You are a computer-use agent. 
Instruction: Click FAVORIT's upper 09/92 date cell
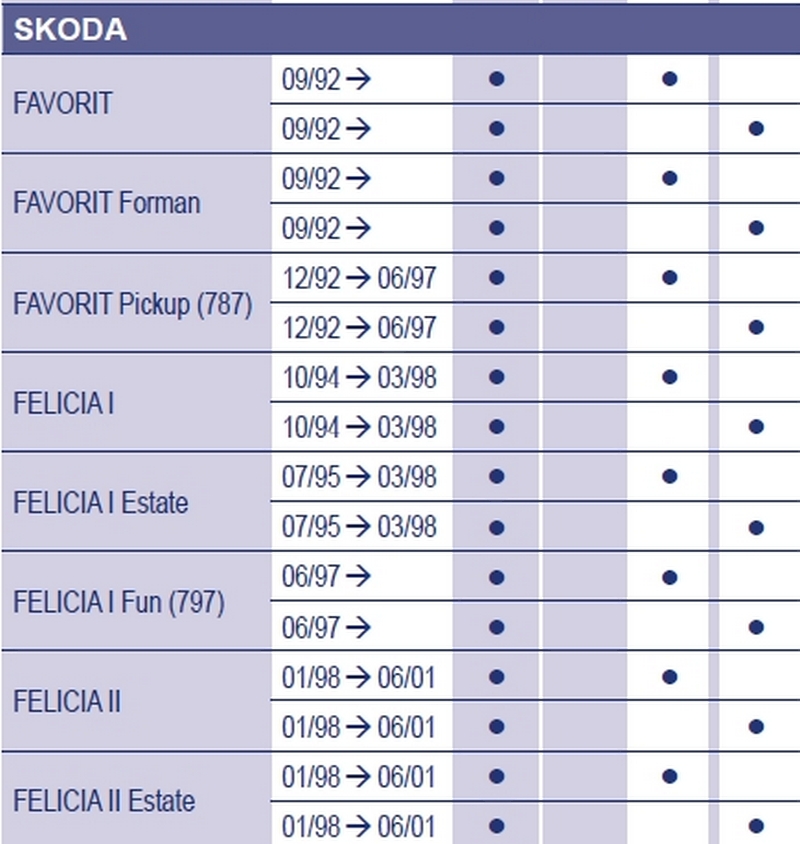coord(362,79)
